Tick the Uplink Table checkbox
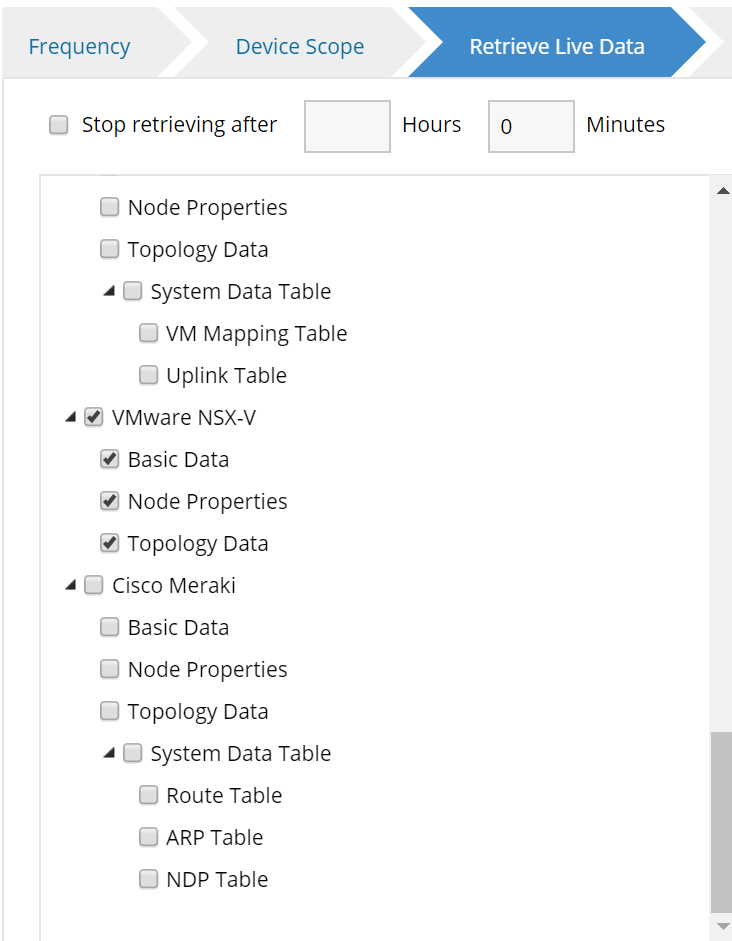 149,376
